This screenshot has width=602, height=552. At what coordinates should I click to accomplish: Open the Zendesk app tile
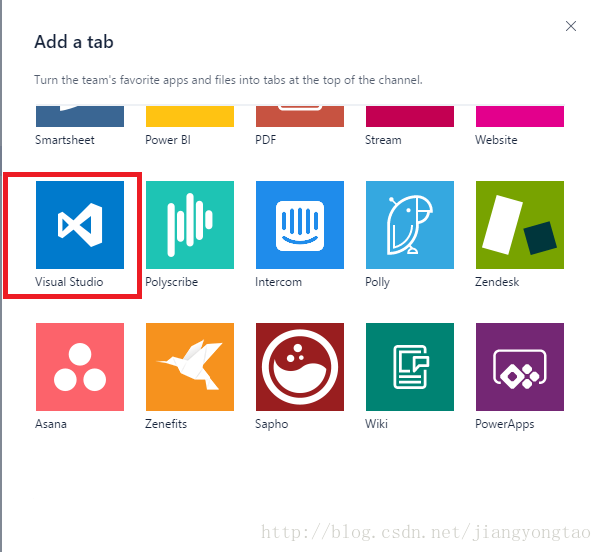520,225
